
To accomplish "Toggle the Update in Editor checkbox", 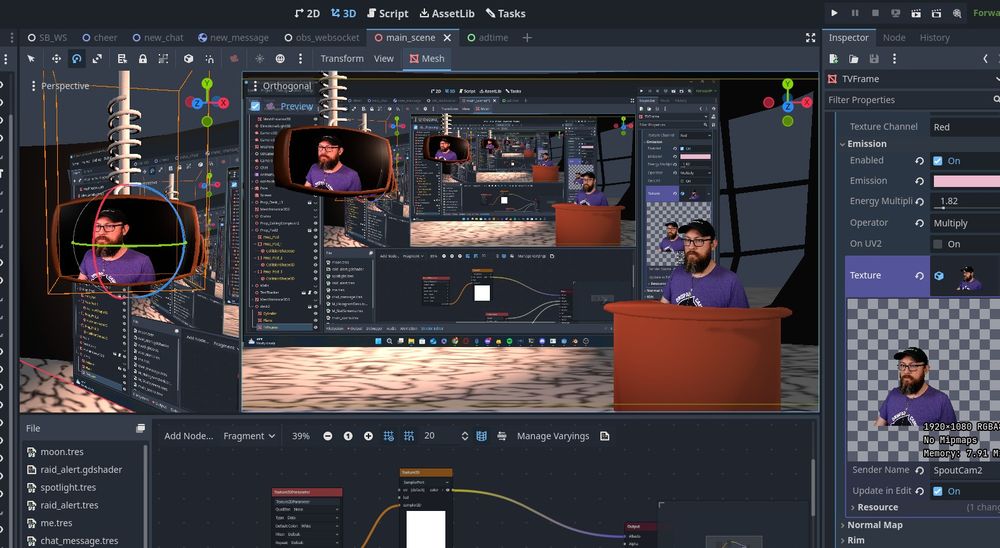I will 938,491.
